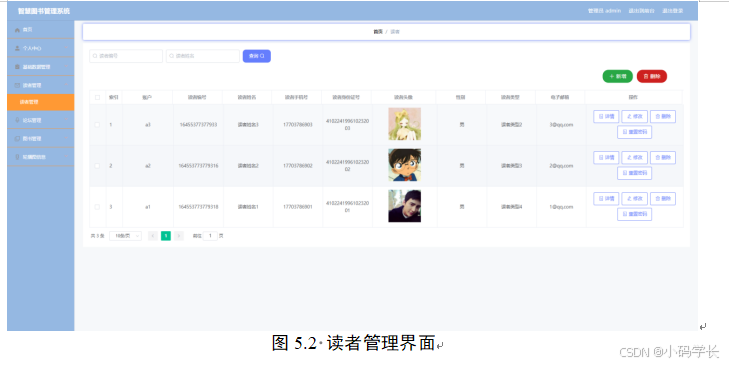Viewport: 730px width, 365px height.
Task: Click 修改 edit for account a3
Action: click(x=635, y=117)
